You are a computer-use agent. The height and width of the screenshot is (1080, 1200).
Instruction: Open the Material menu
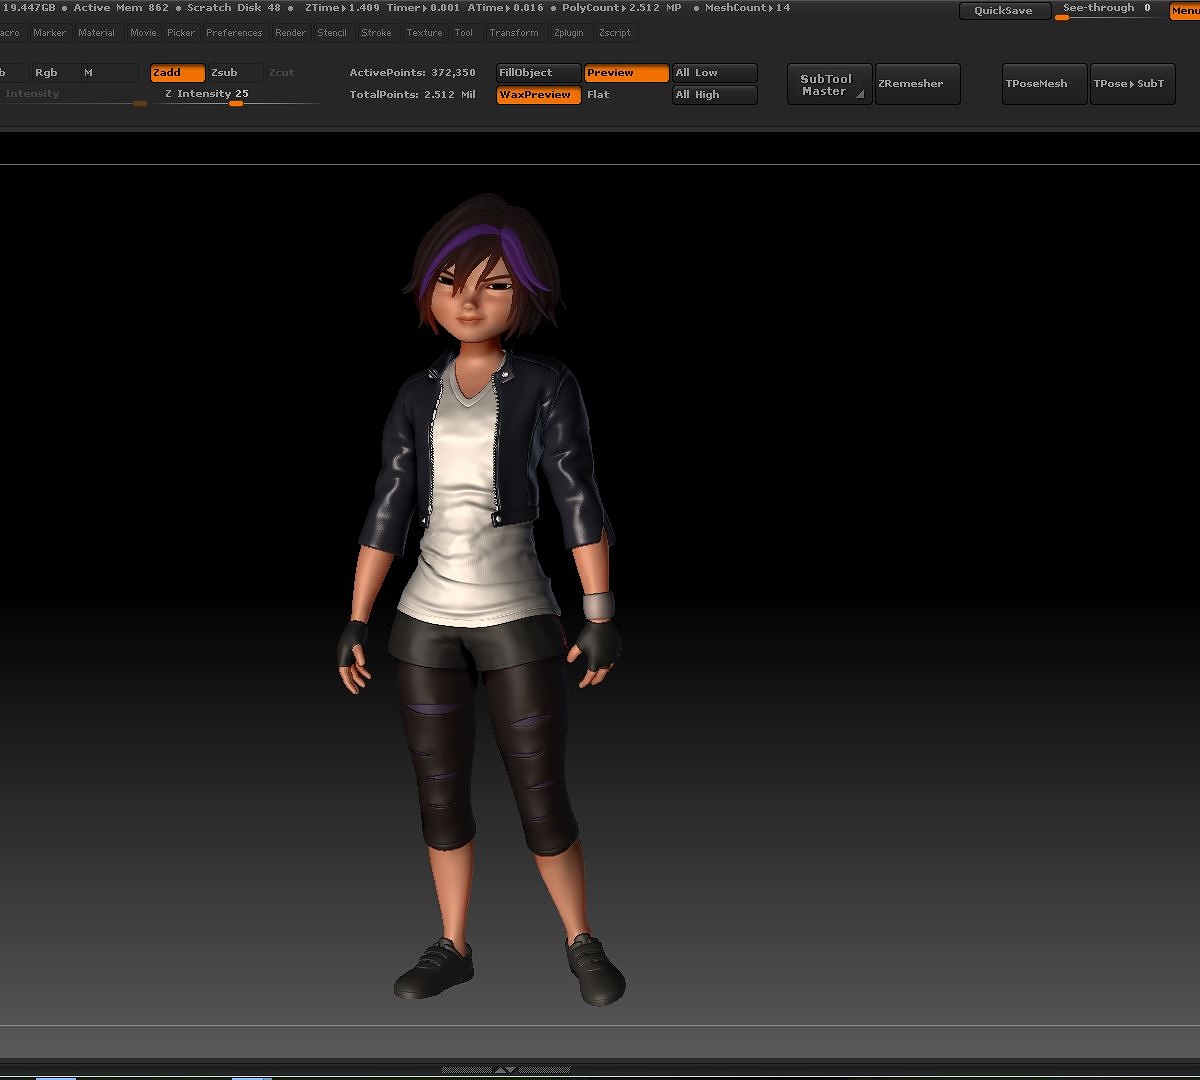96,33
